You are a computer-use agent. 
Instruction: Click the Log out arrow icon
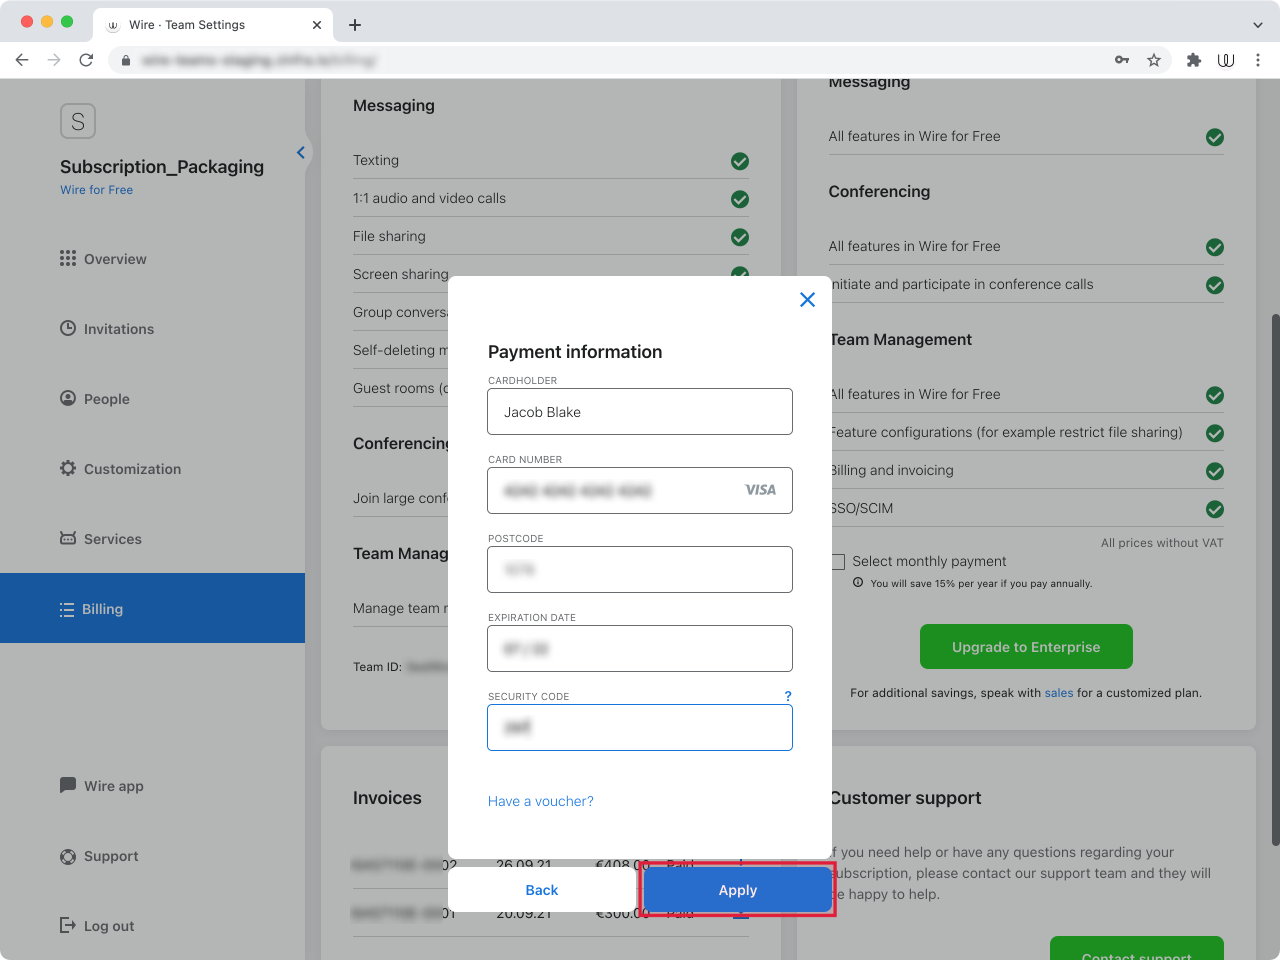click(68, 925)
